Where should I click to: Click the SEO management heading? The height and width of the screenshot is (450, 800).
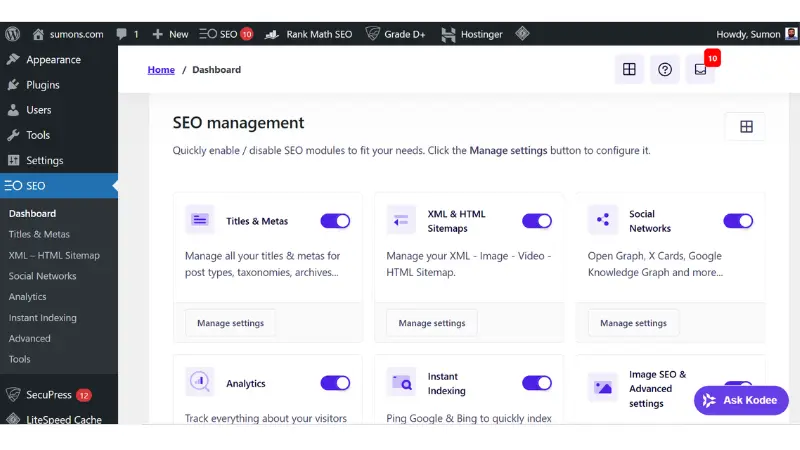click(x=238, y=123)
